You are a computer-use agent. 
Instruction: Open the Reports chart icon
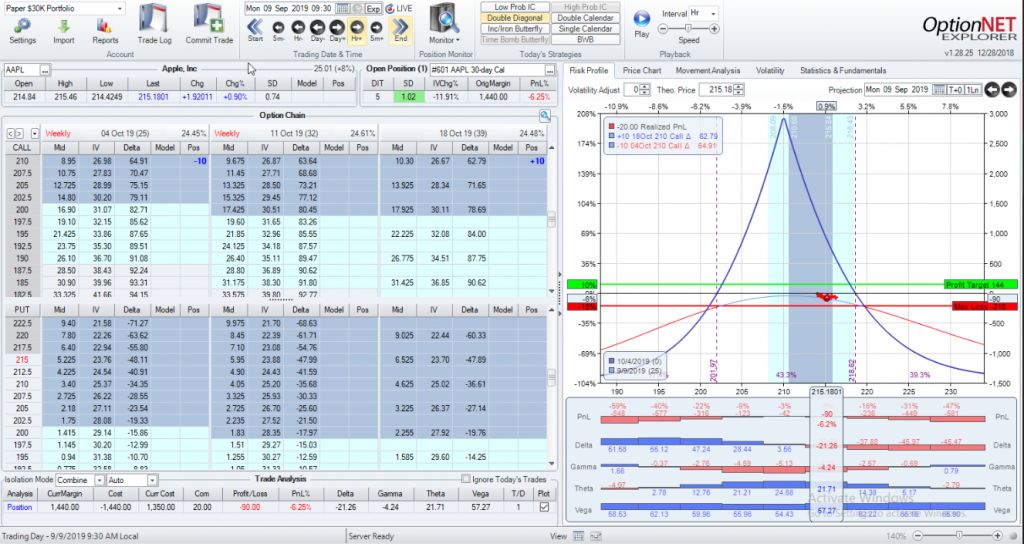(104, 25)
